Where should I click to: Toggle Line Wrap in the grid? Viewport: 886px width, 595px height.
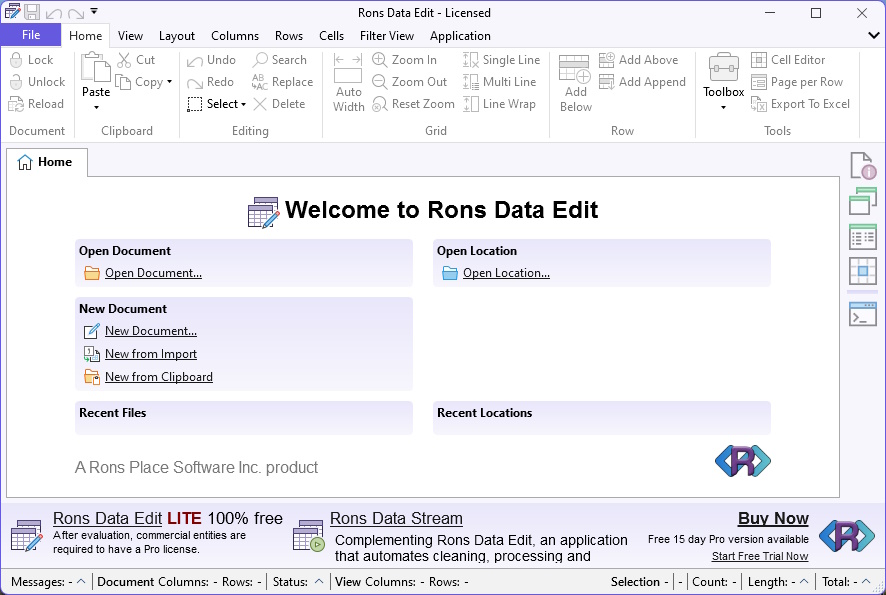(x=500, y=104)
